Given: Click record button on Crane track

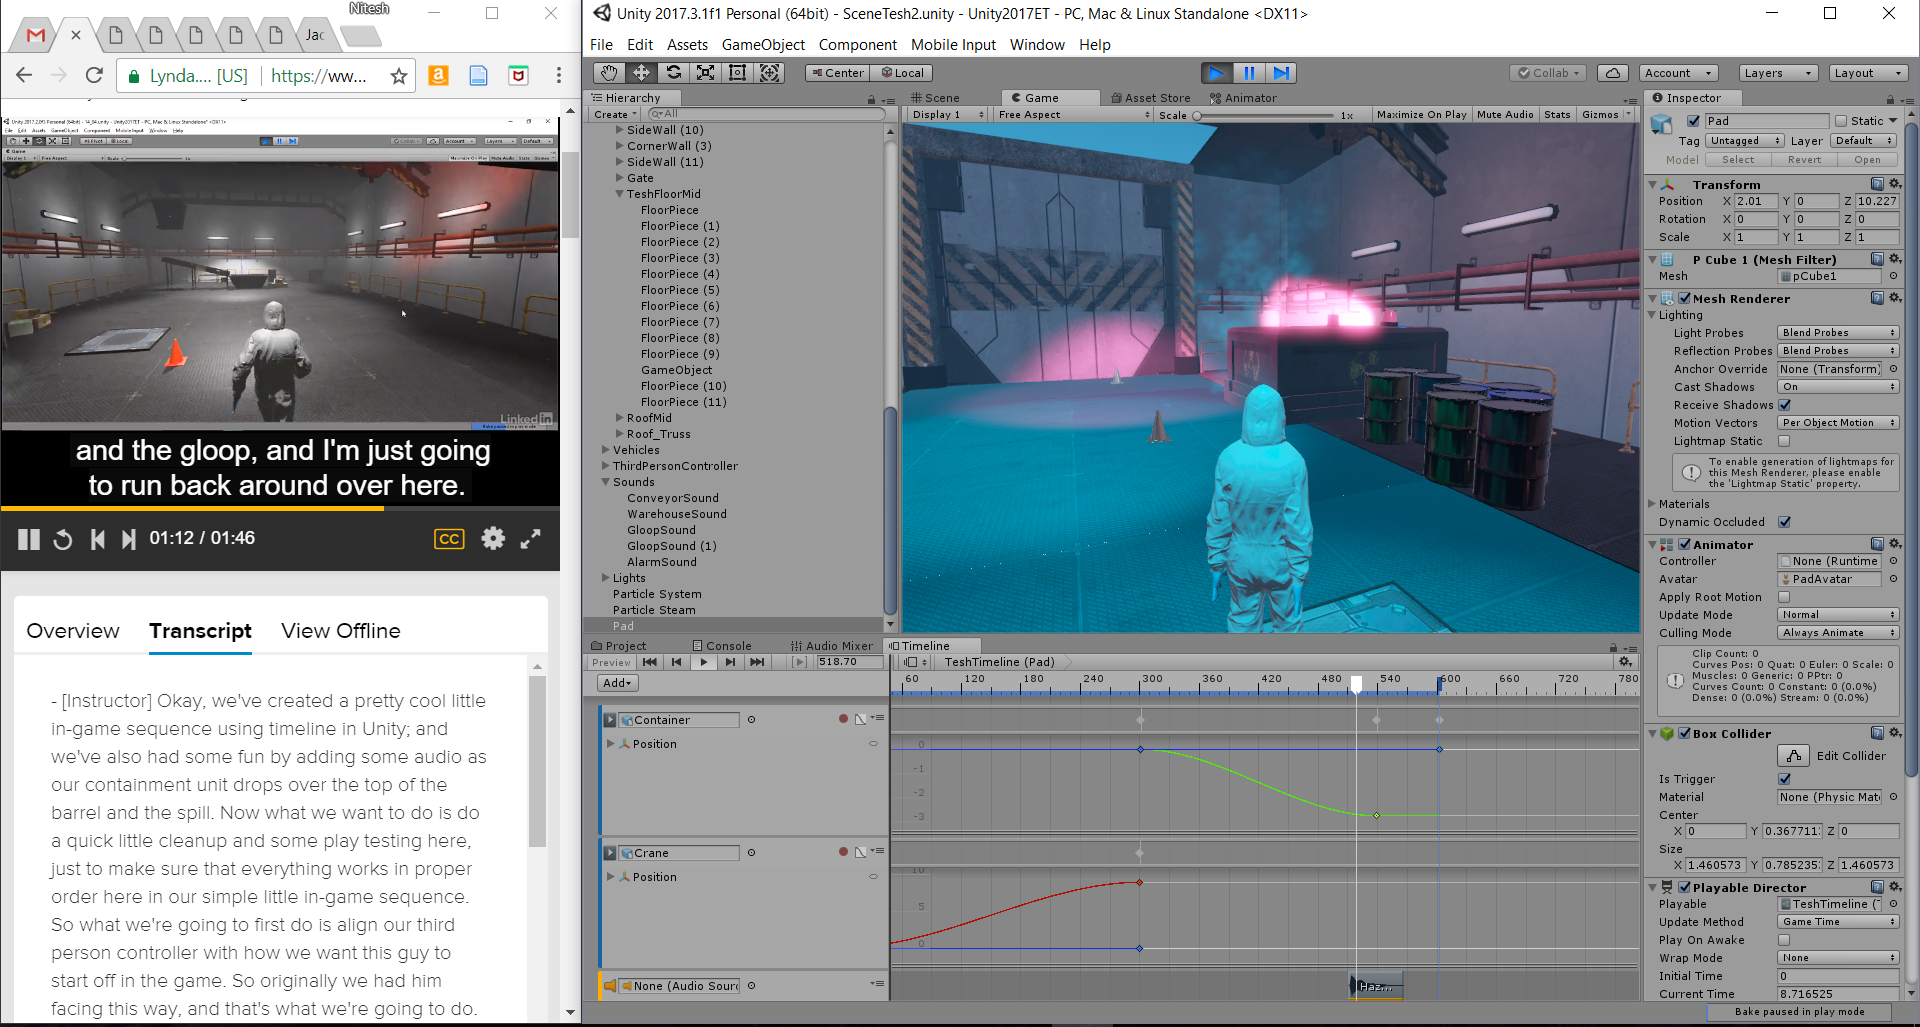Looking at the screenshot, I should (843, 852).
